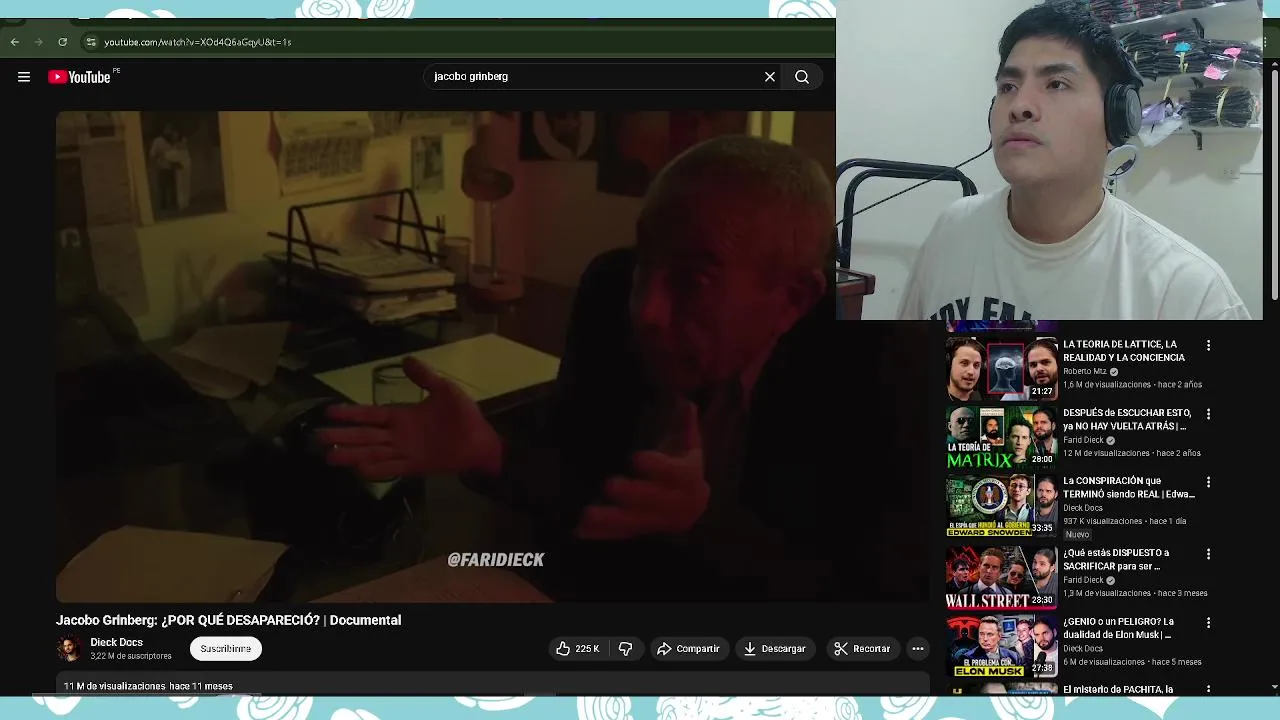This screenshot has width=1280, height=720.
Task: Open options menu for ¿Qué estás DISPUESTO video
Action: [1208, 554]
